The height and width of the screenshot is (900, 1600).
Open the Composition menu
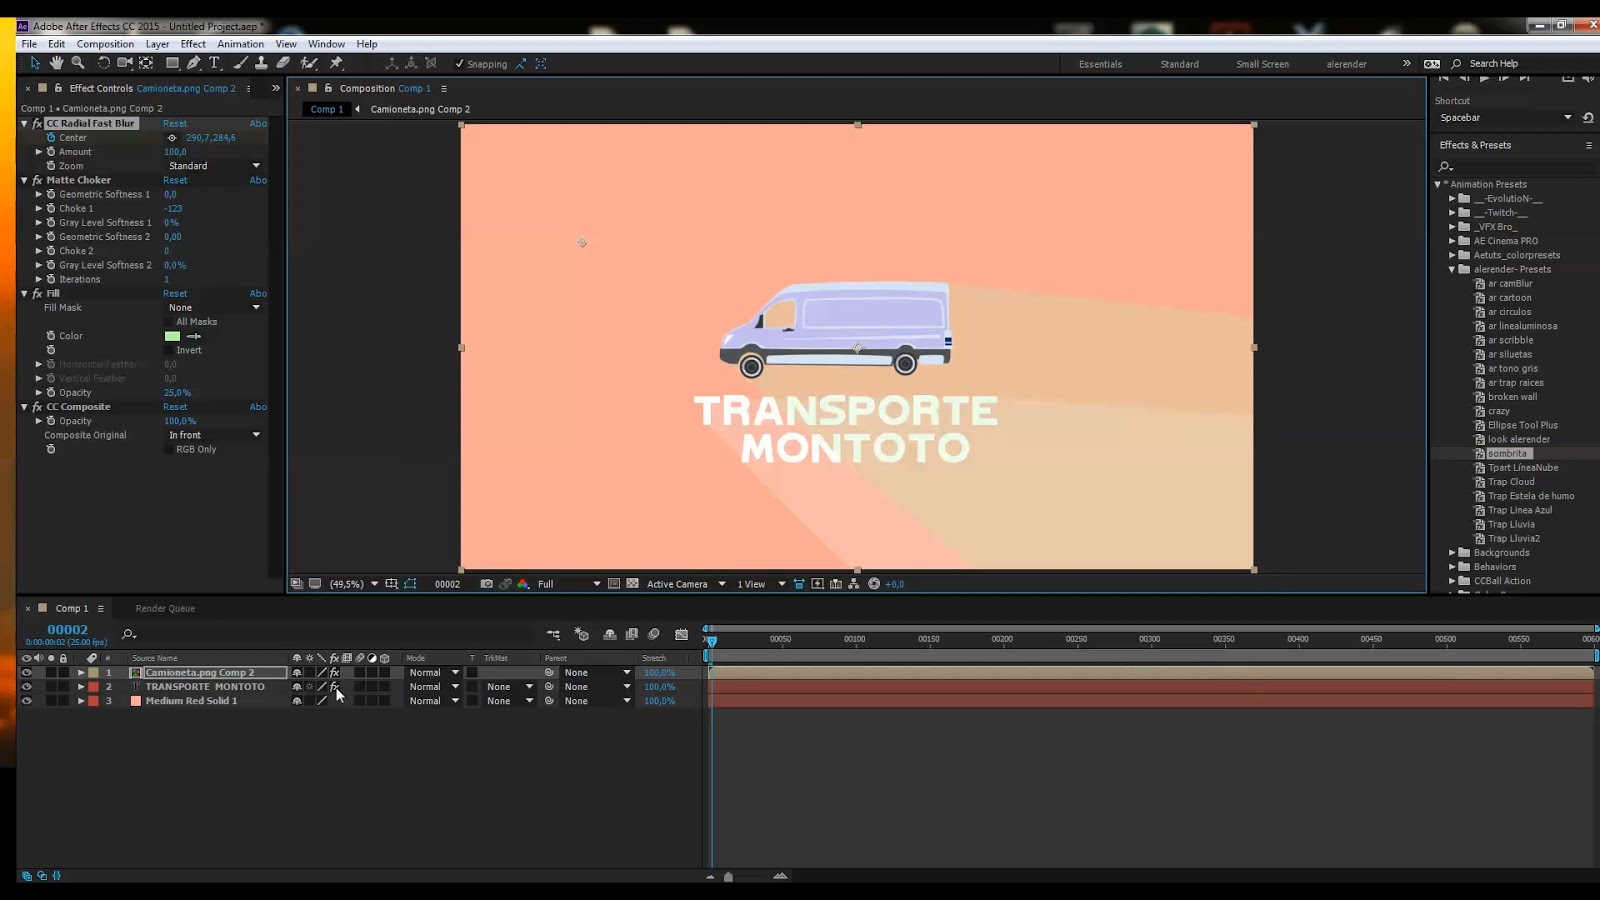pos(105,44)
